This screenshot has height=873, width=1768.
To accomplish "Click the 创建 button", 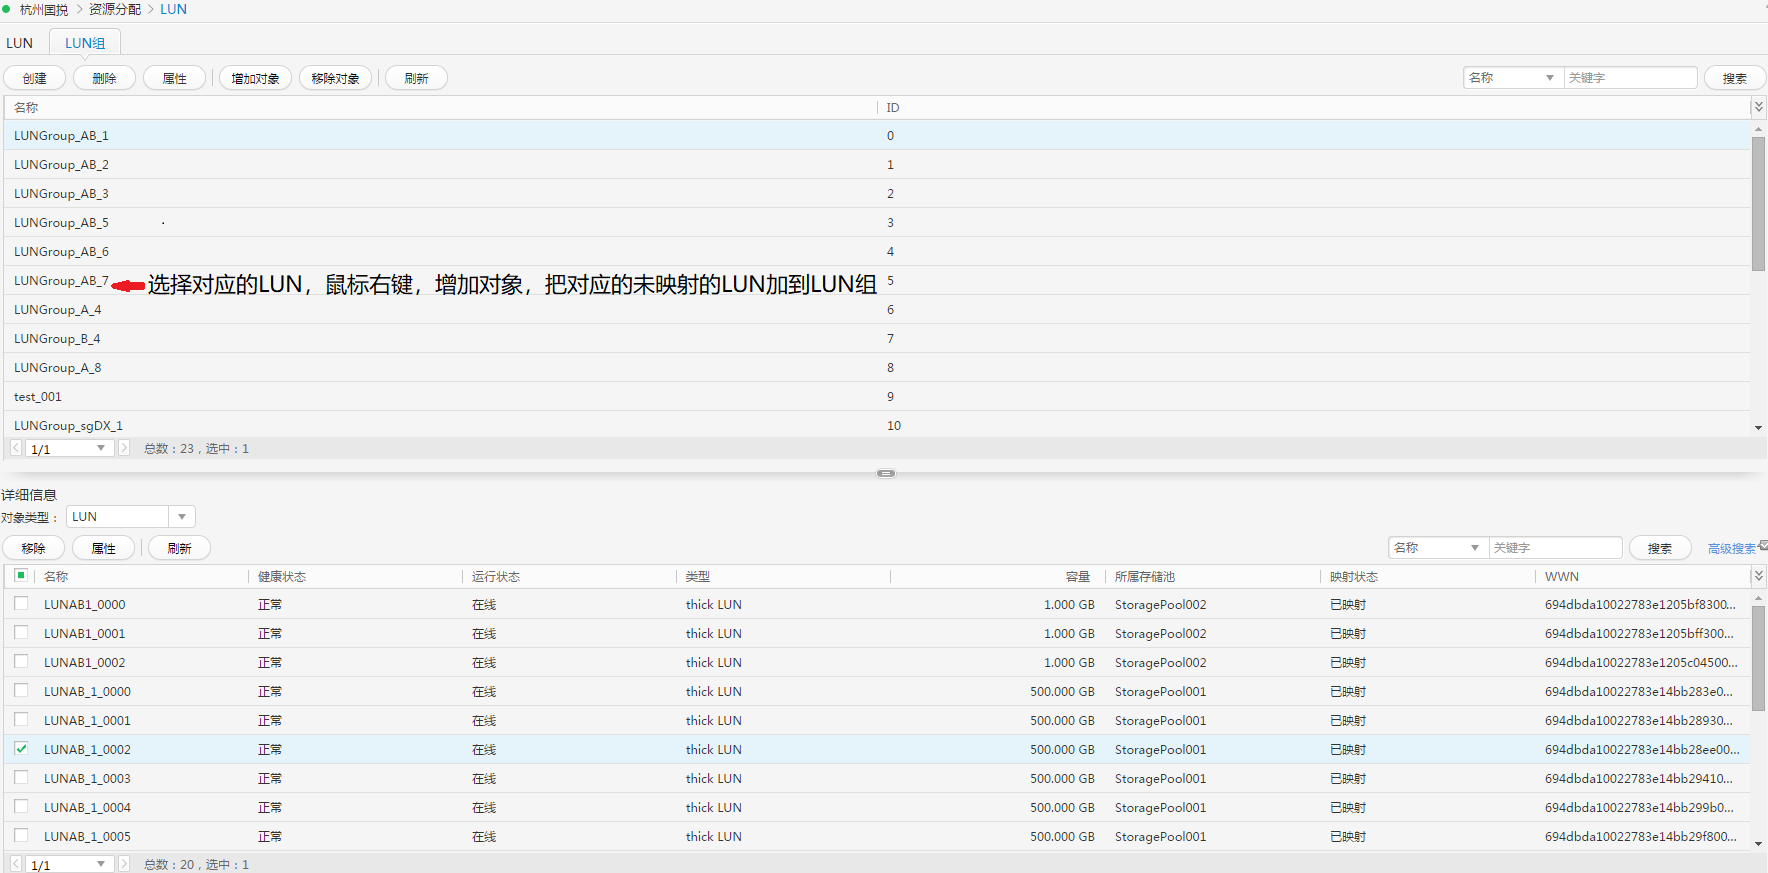I will (35, 78).
